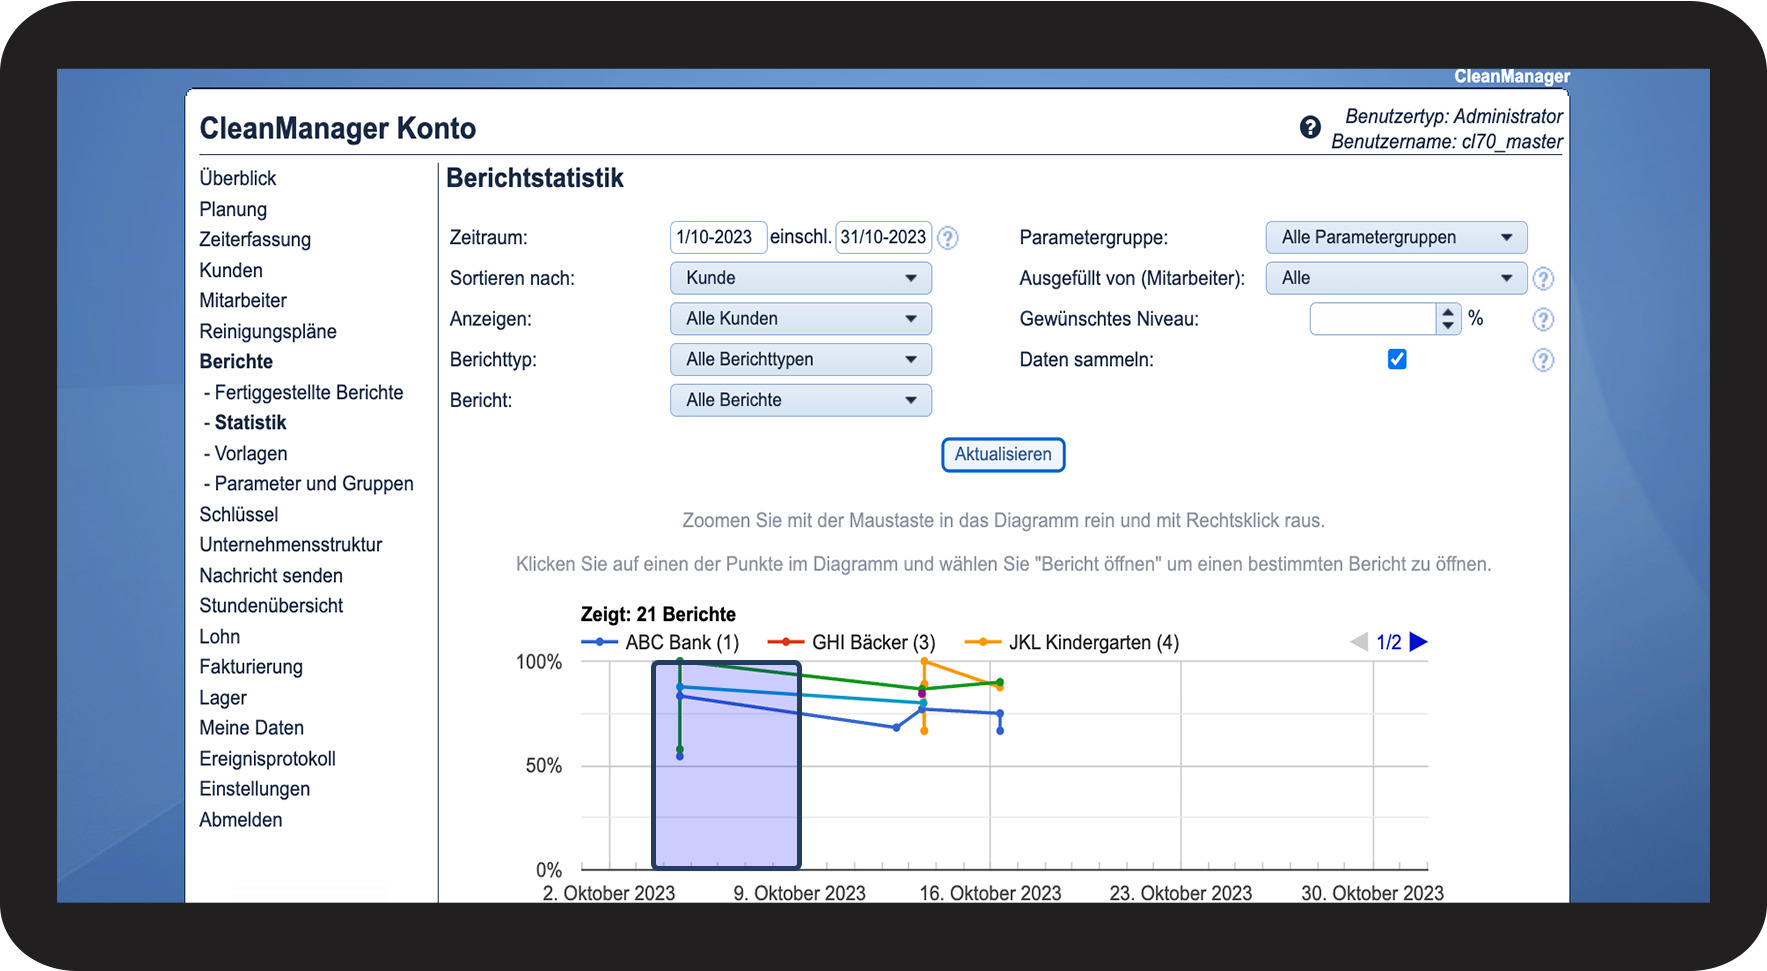Go to next legend page arrow
The image size is (1767, 971).
coord(1418,642)
